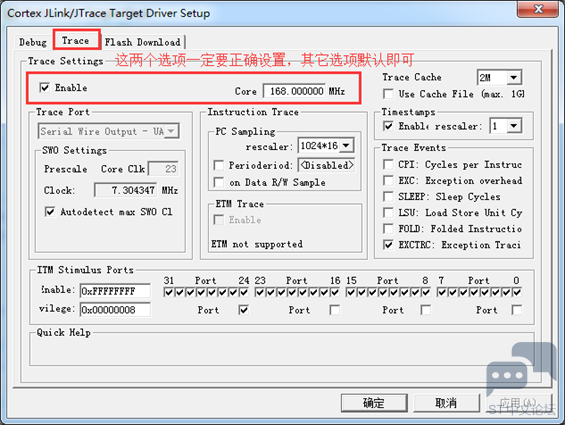565x425 pixels.
Task: Click ITM Enable value 0xFFFFFFFF field
Action: coord(115,291)
